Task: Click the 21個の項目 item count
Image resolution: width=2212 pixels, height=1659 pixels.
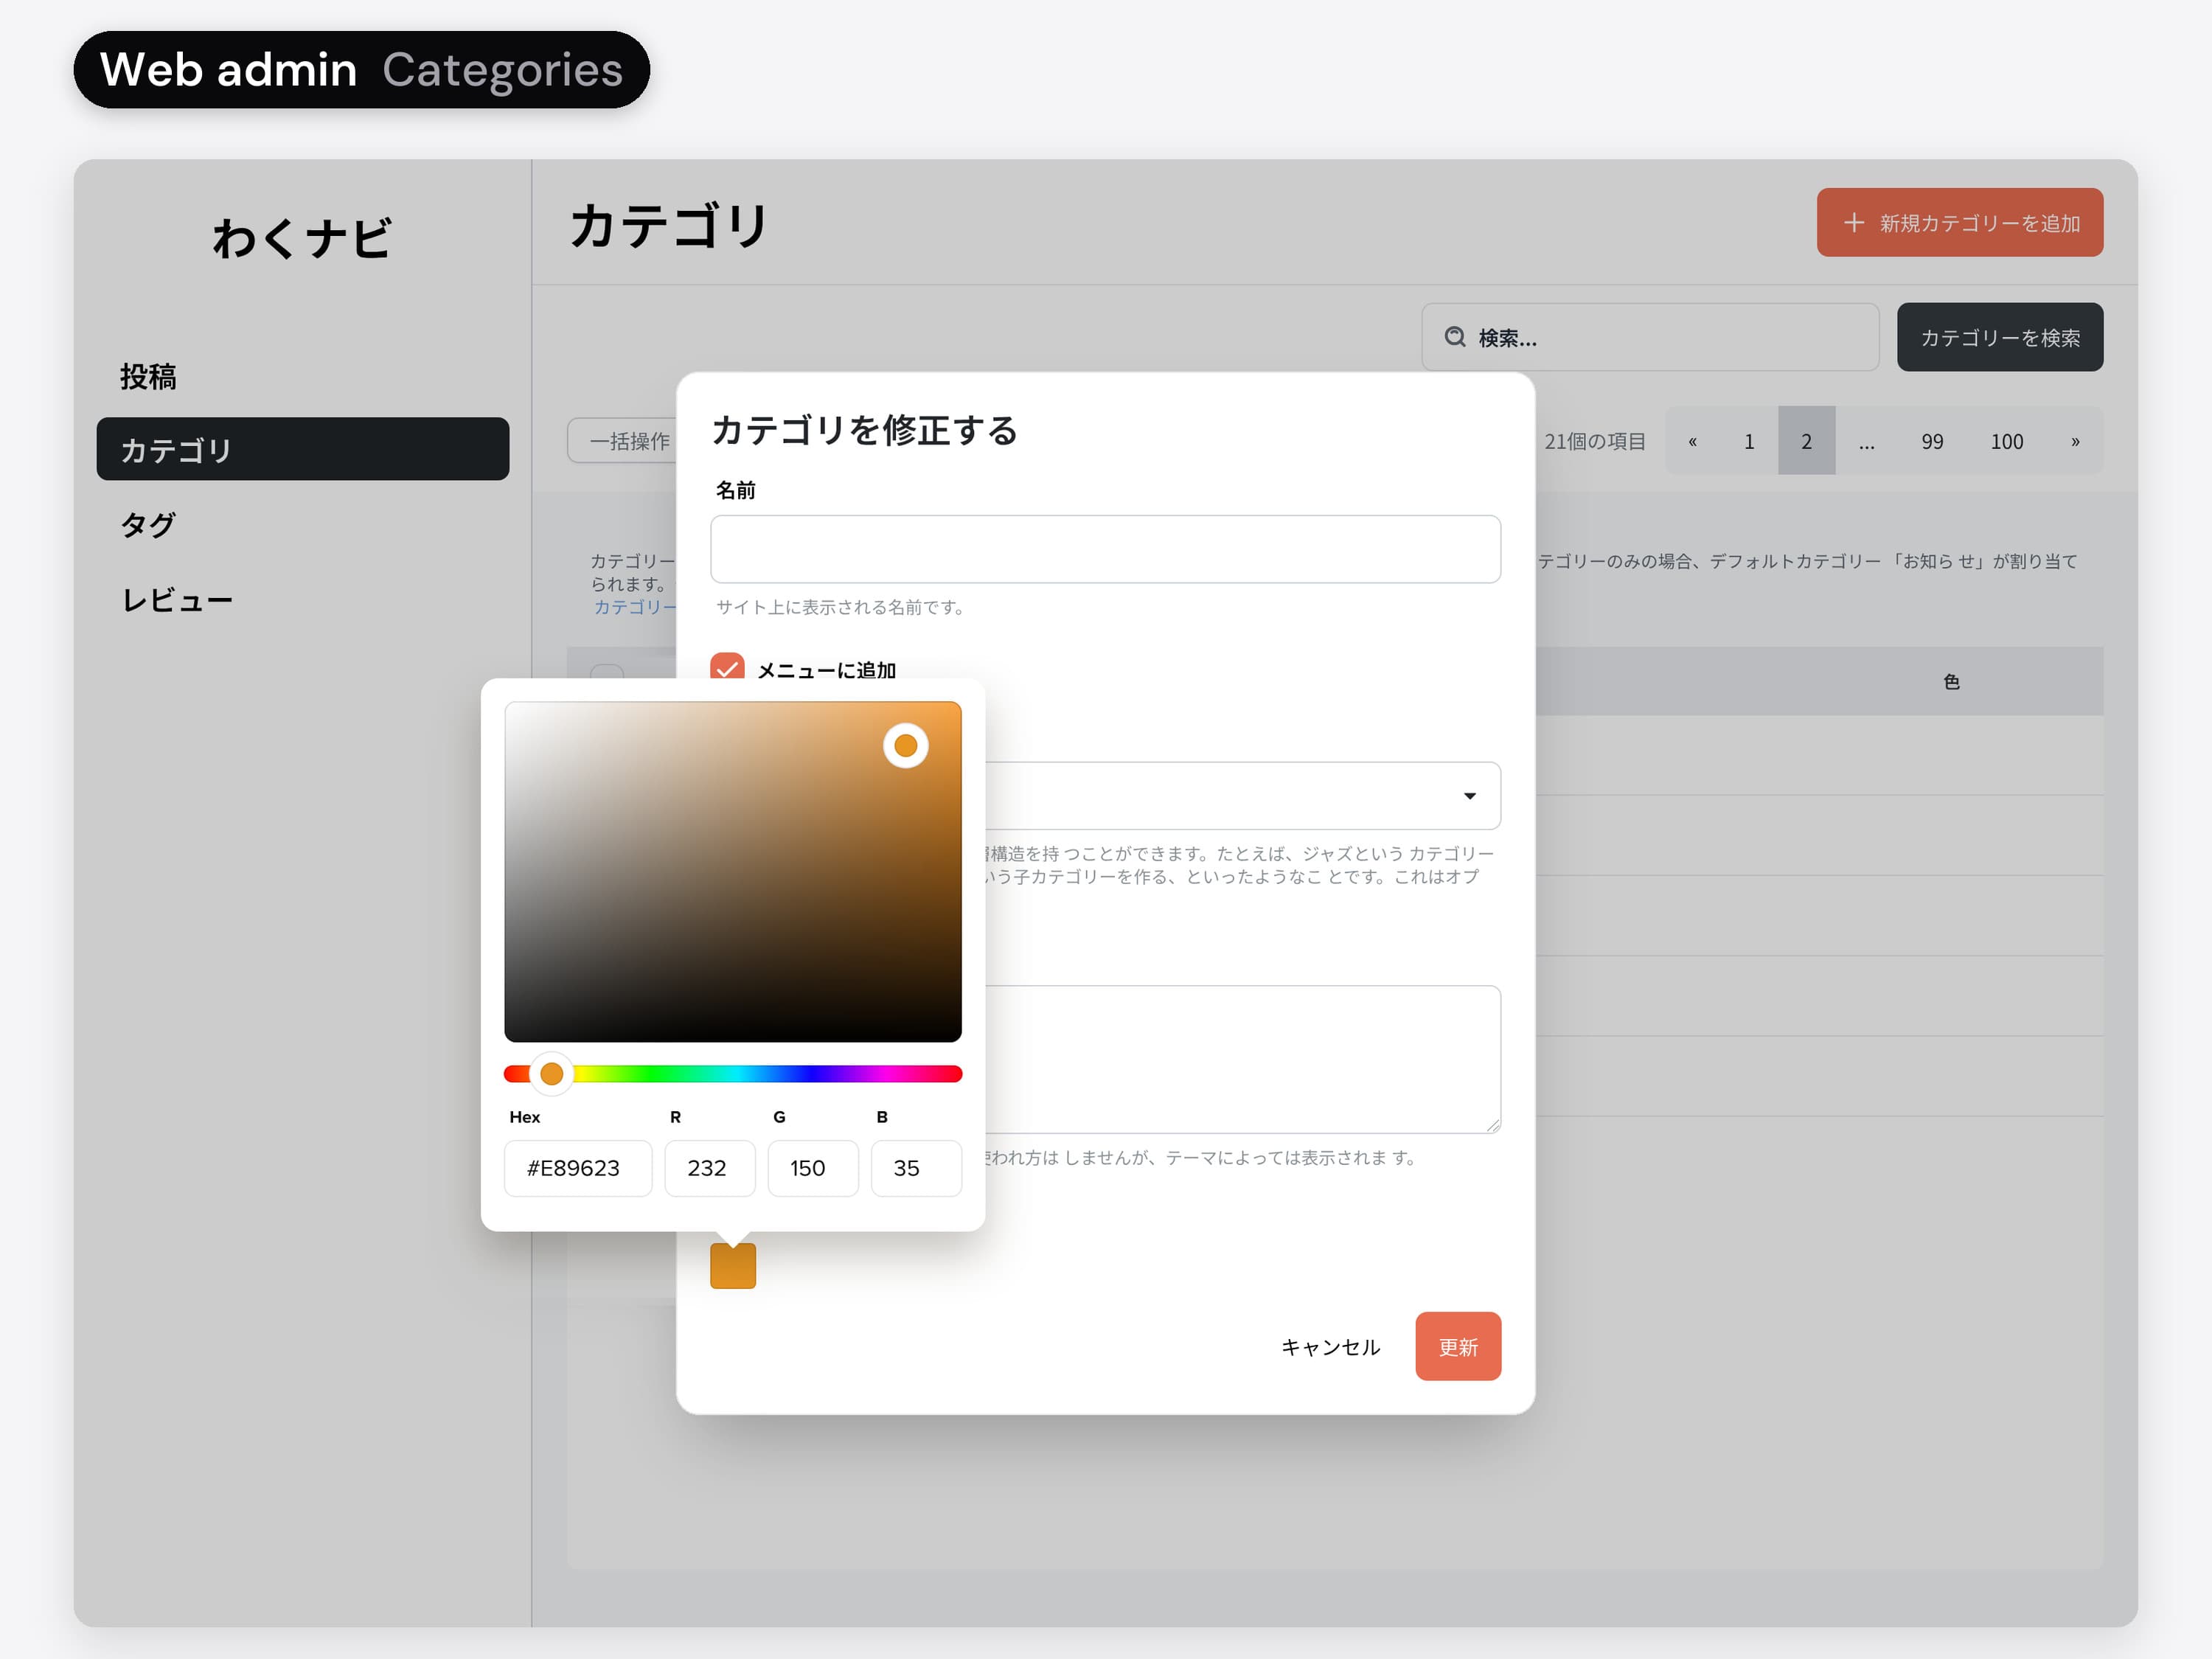Action: [x=1594, y=441]
